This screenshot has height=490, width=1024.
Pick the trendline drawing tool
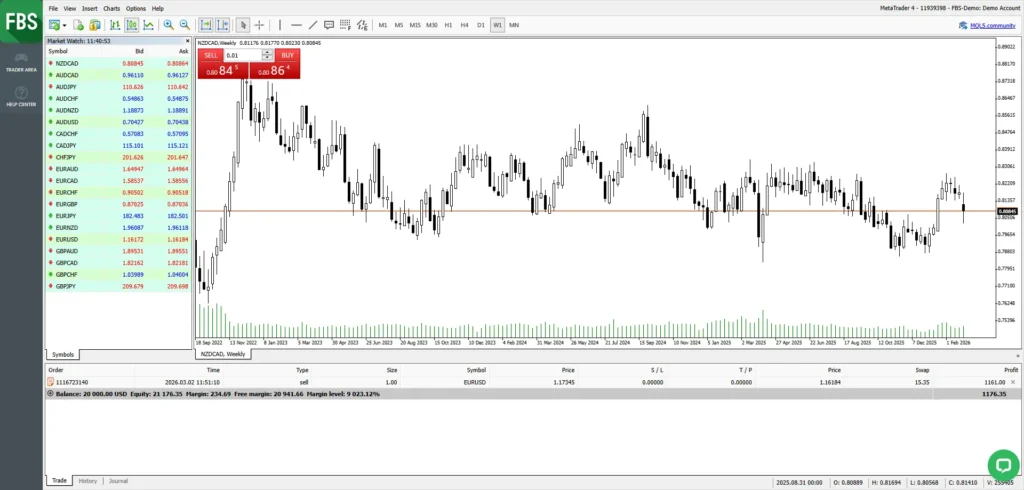[x=313, y=25]
